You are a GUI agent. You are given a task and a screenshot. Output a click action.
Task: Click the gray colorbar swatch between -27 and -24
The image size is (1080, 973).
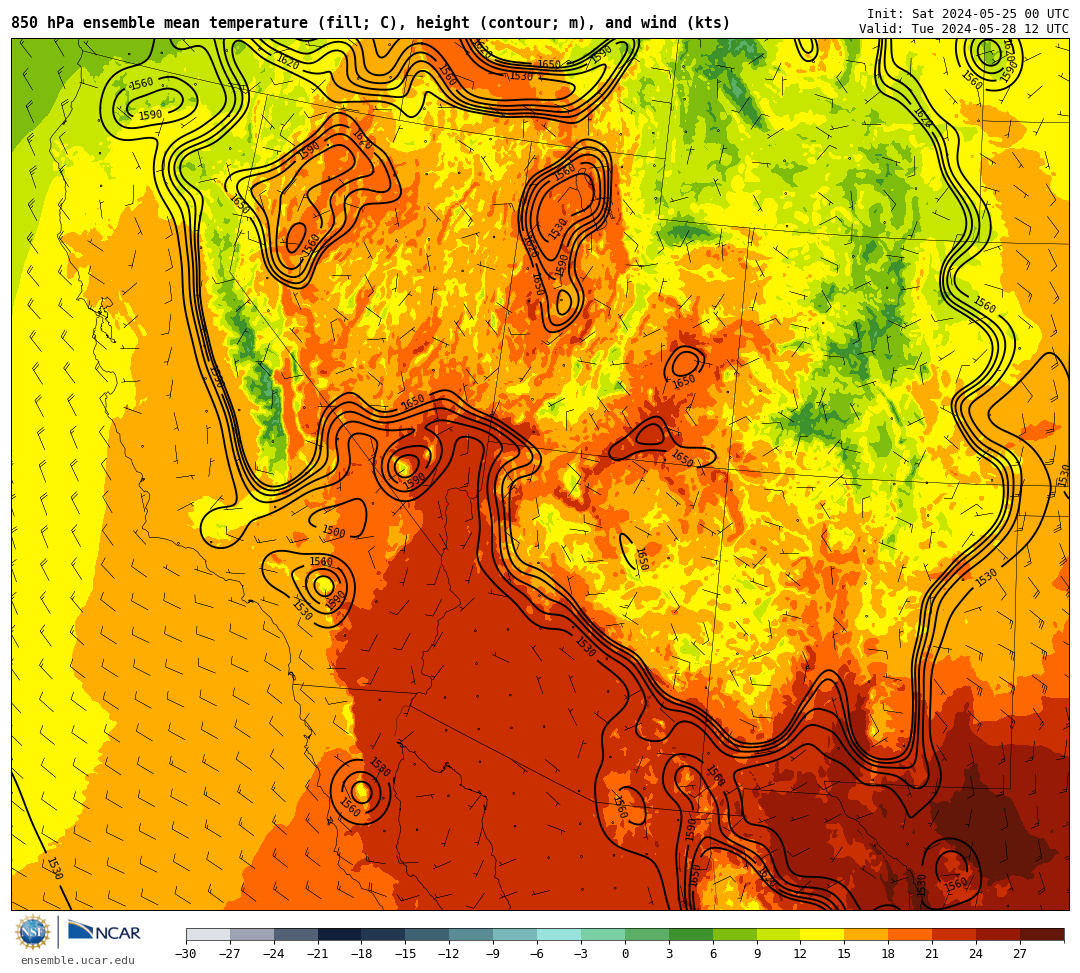click(x=252, y=934)
